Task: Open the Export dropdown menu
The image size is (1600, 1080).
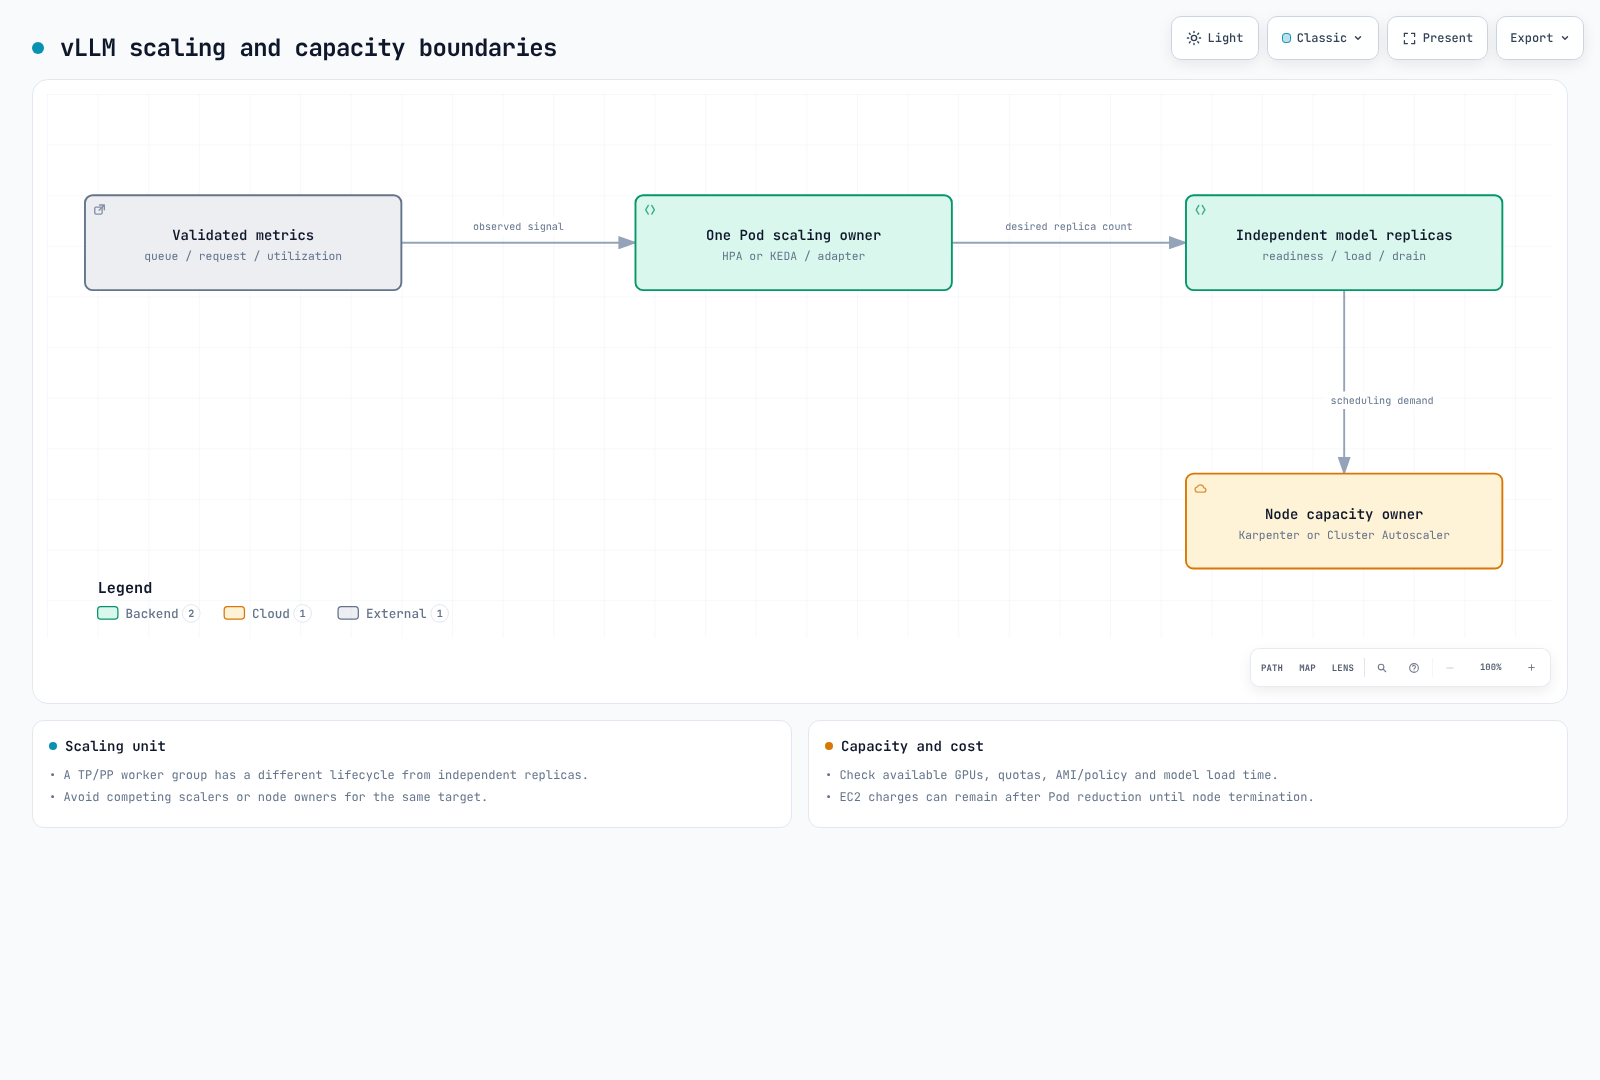Action: (x=1539, y=38)
